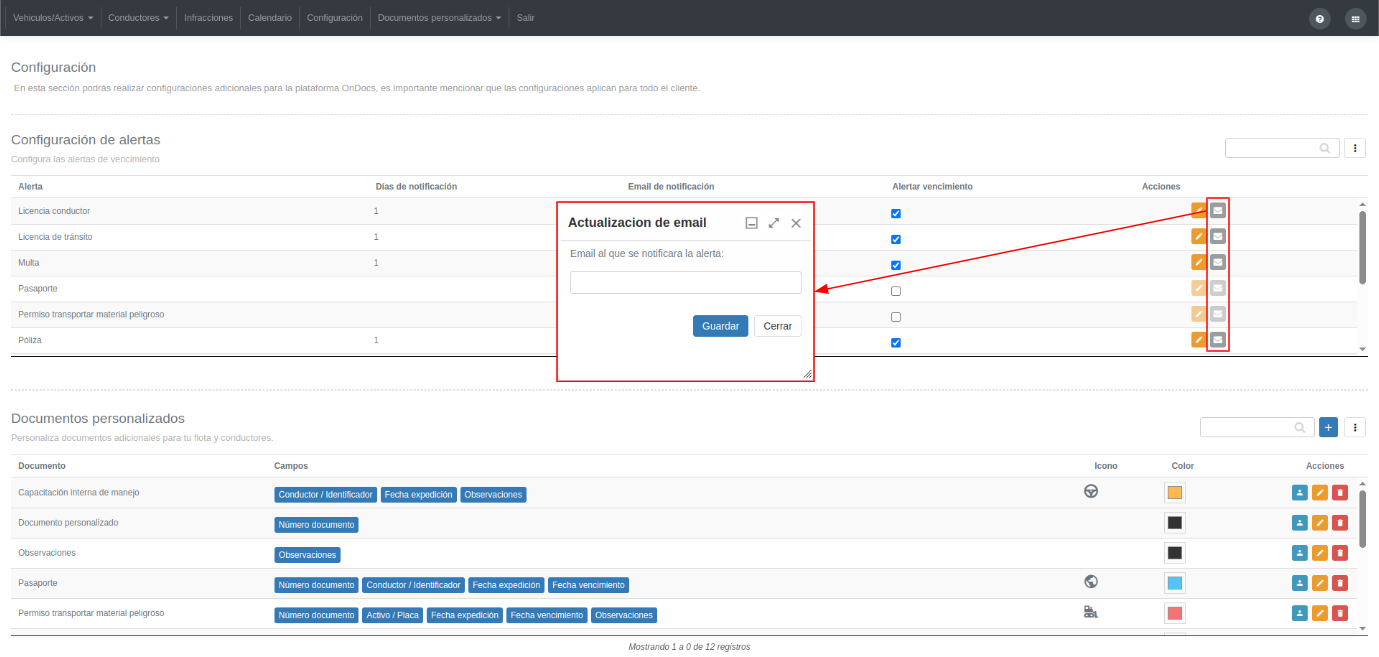
Task: Open the Vehículos/Activos dropdown menu
Action: click(53, 18)
